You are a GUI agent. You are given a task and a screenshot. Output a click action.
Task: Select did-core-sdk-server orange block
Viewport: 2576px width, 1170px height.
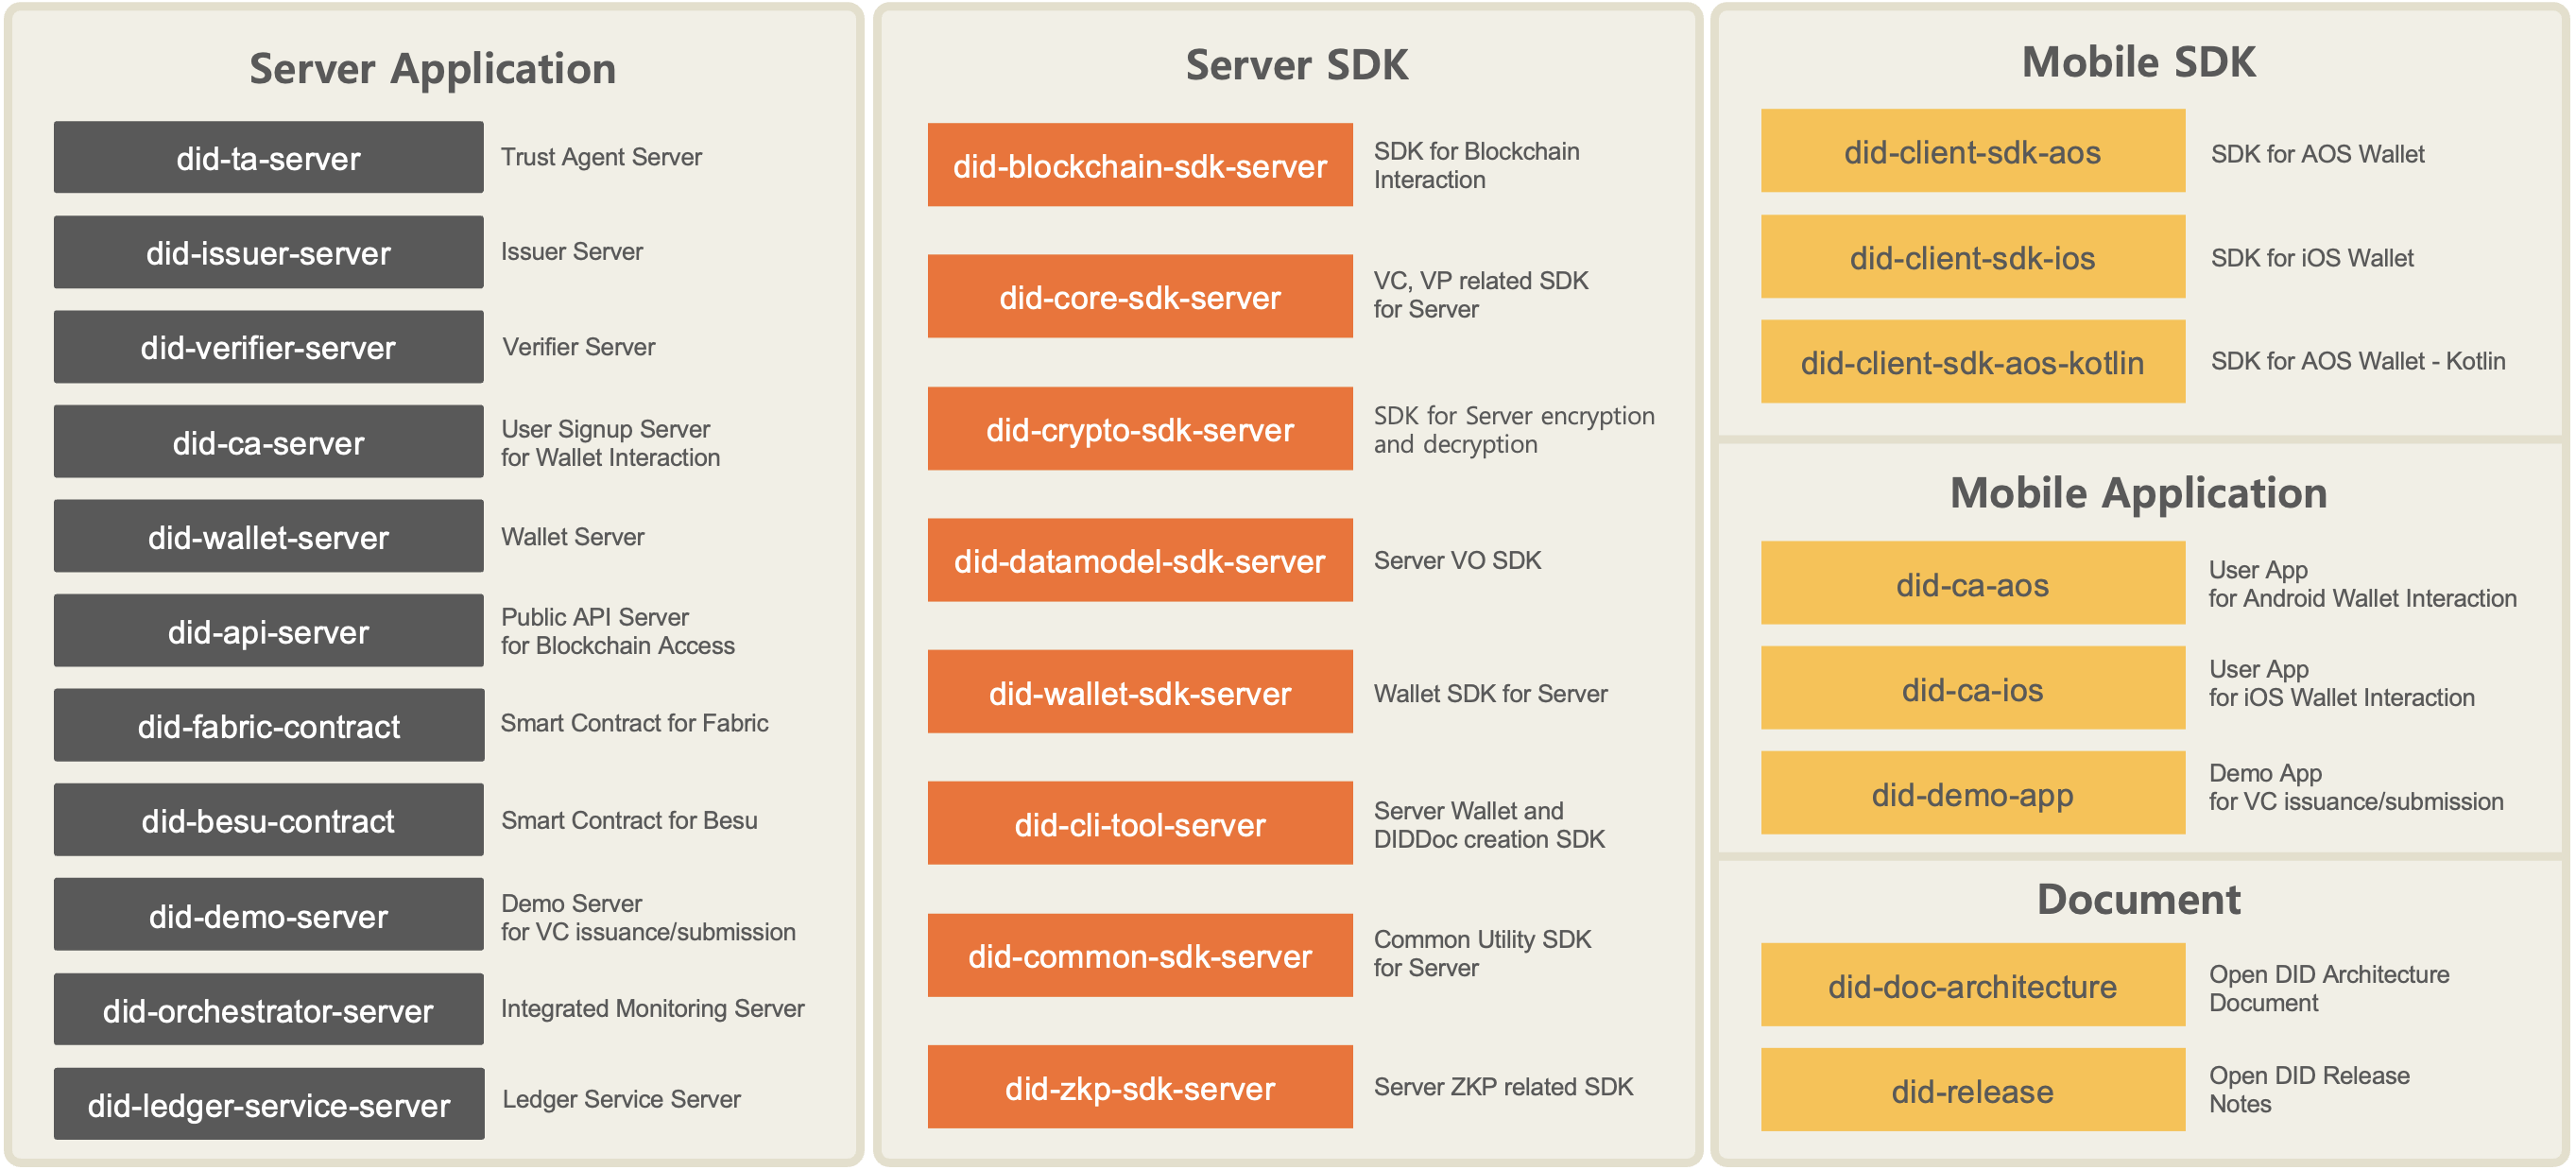pyautogui.click(x=1139, y=297)
